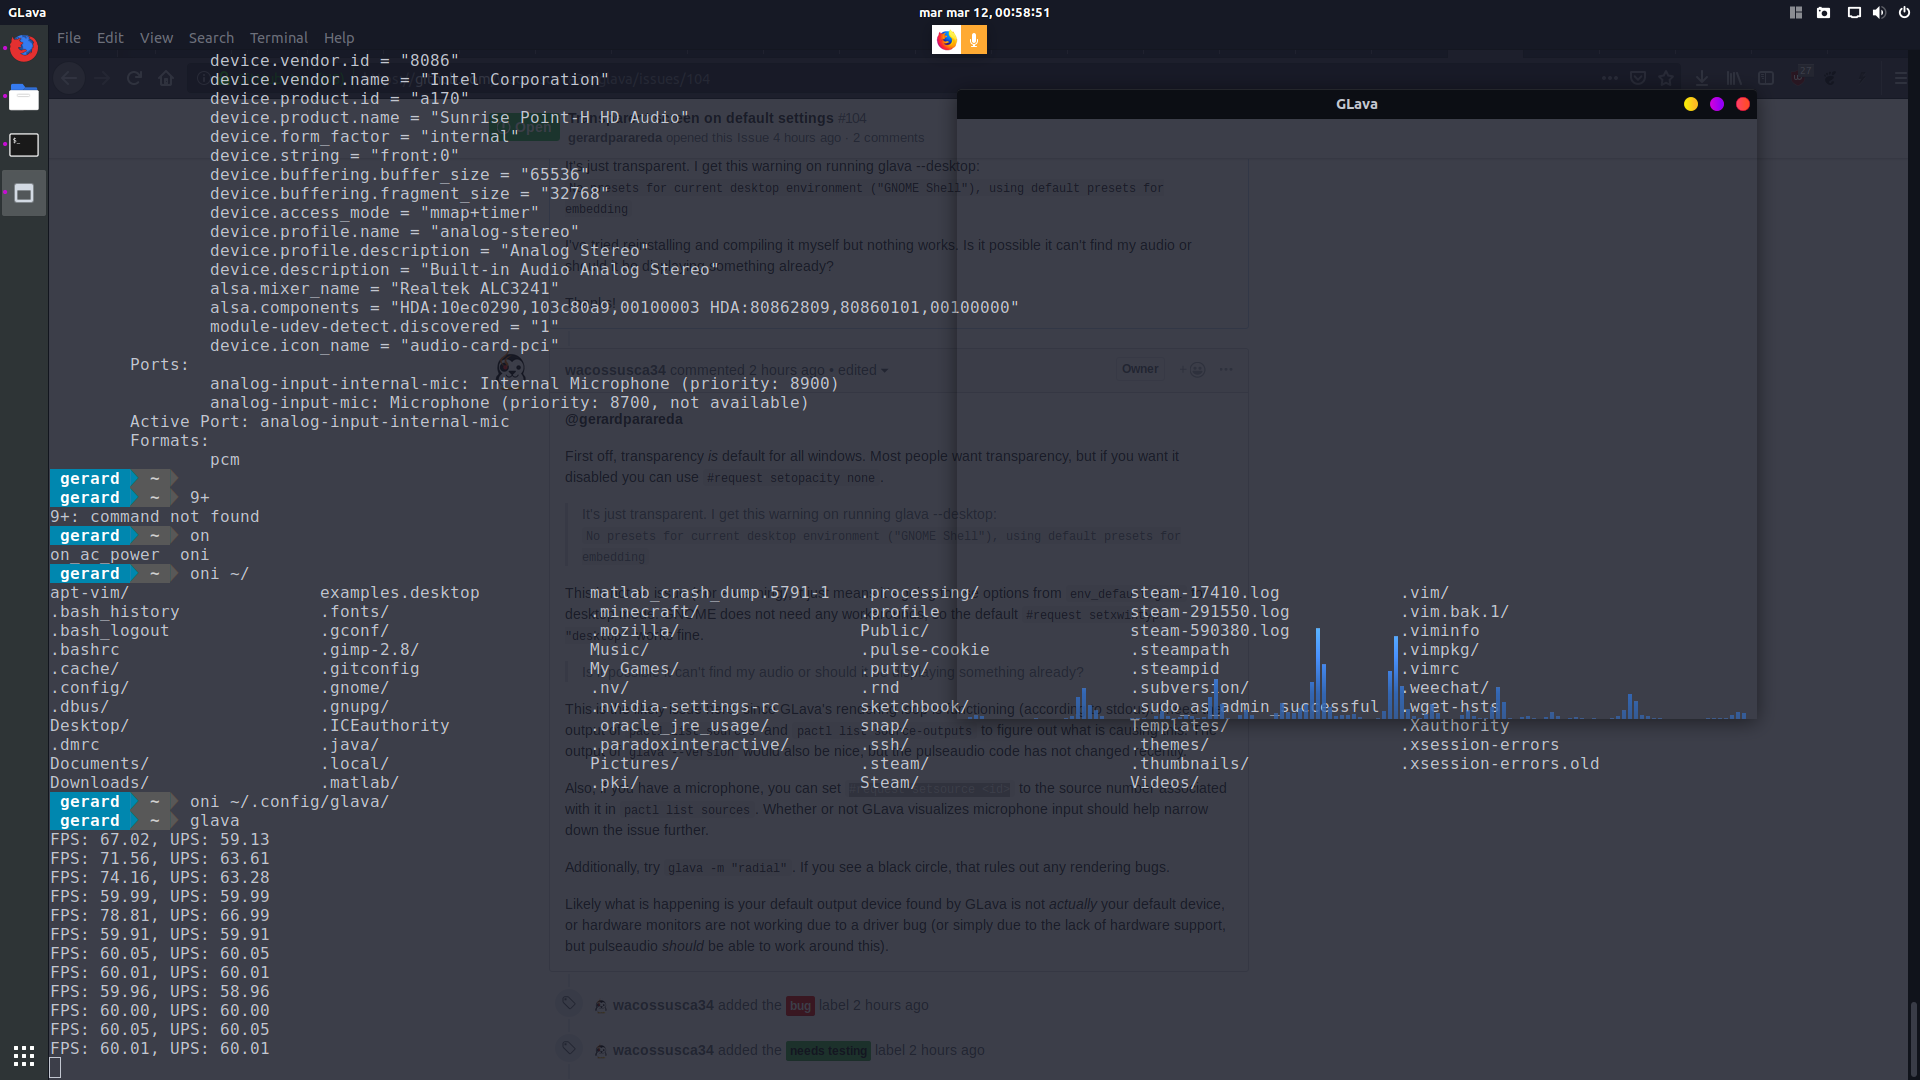The width and height of the screenshot is (1920, 1080).
Task: Follow the @gerardpareda mention link
Action: 623,419
